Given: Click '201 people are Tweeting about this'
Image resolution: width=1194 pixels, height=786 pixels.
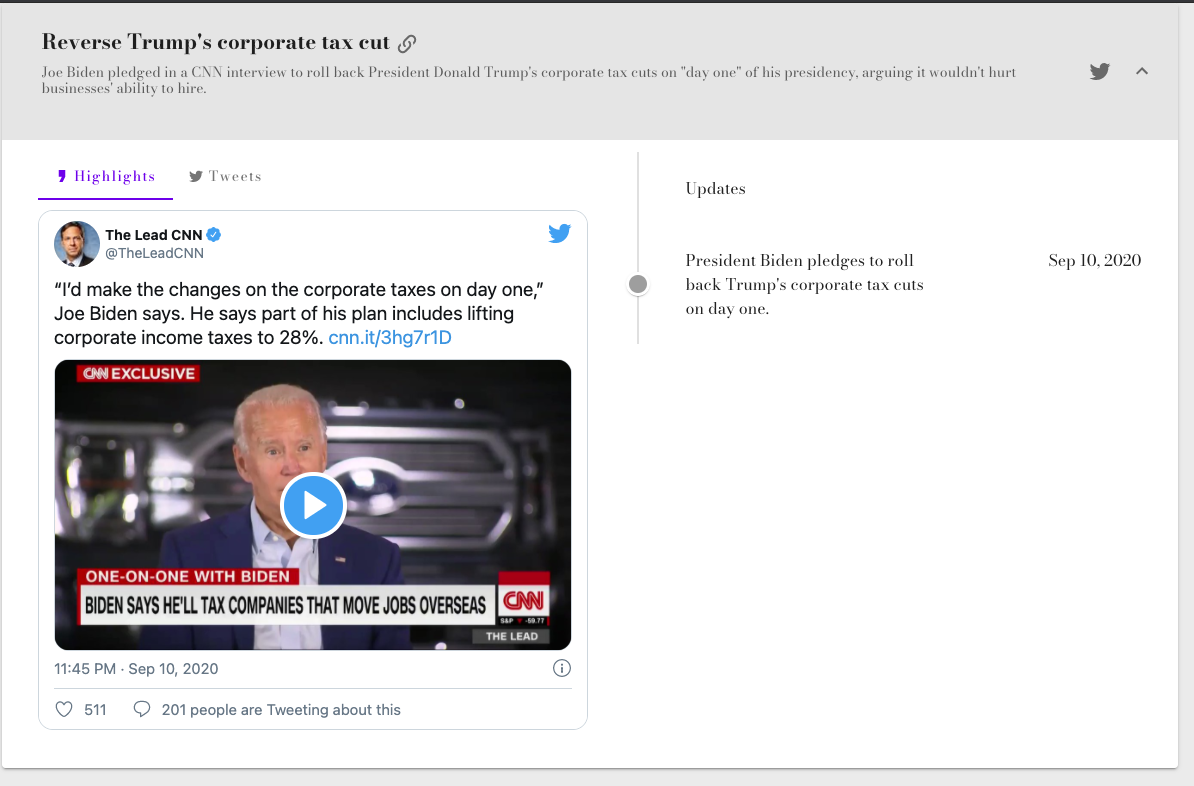Looking at the screenshot, I should [x=280, y=709].
